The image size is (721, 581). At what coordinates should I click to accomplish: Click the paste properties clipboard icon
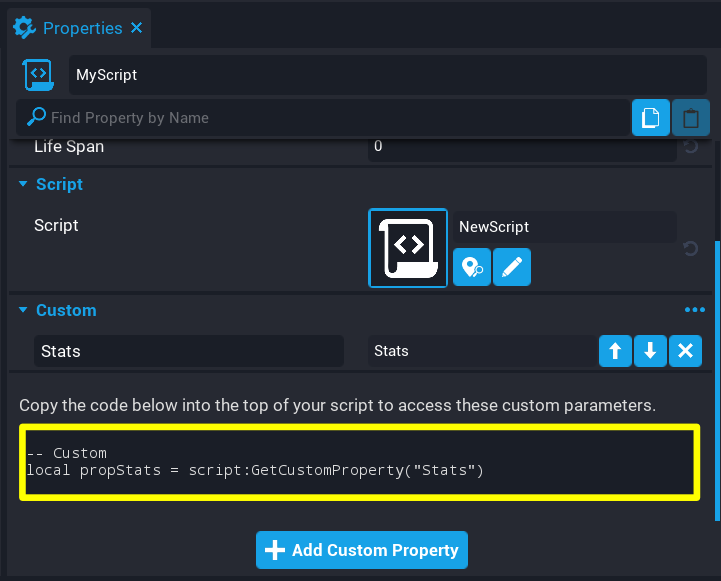(691, 118)
